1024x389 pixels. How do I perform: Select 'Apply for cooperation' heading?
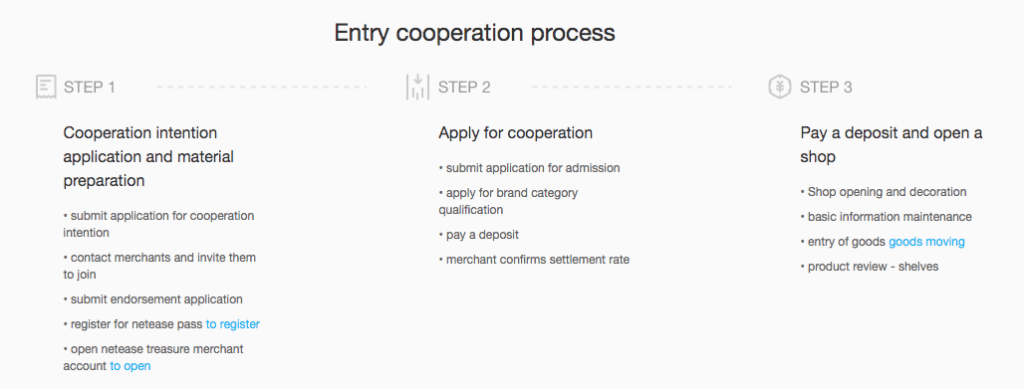[515, 133]
